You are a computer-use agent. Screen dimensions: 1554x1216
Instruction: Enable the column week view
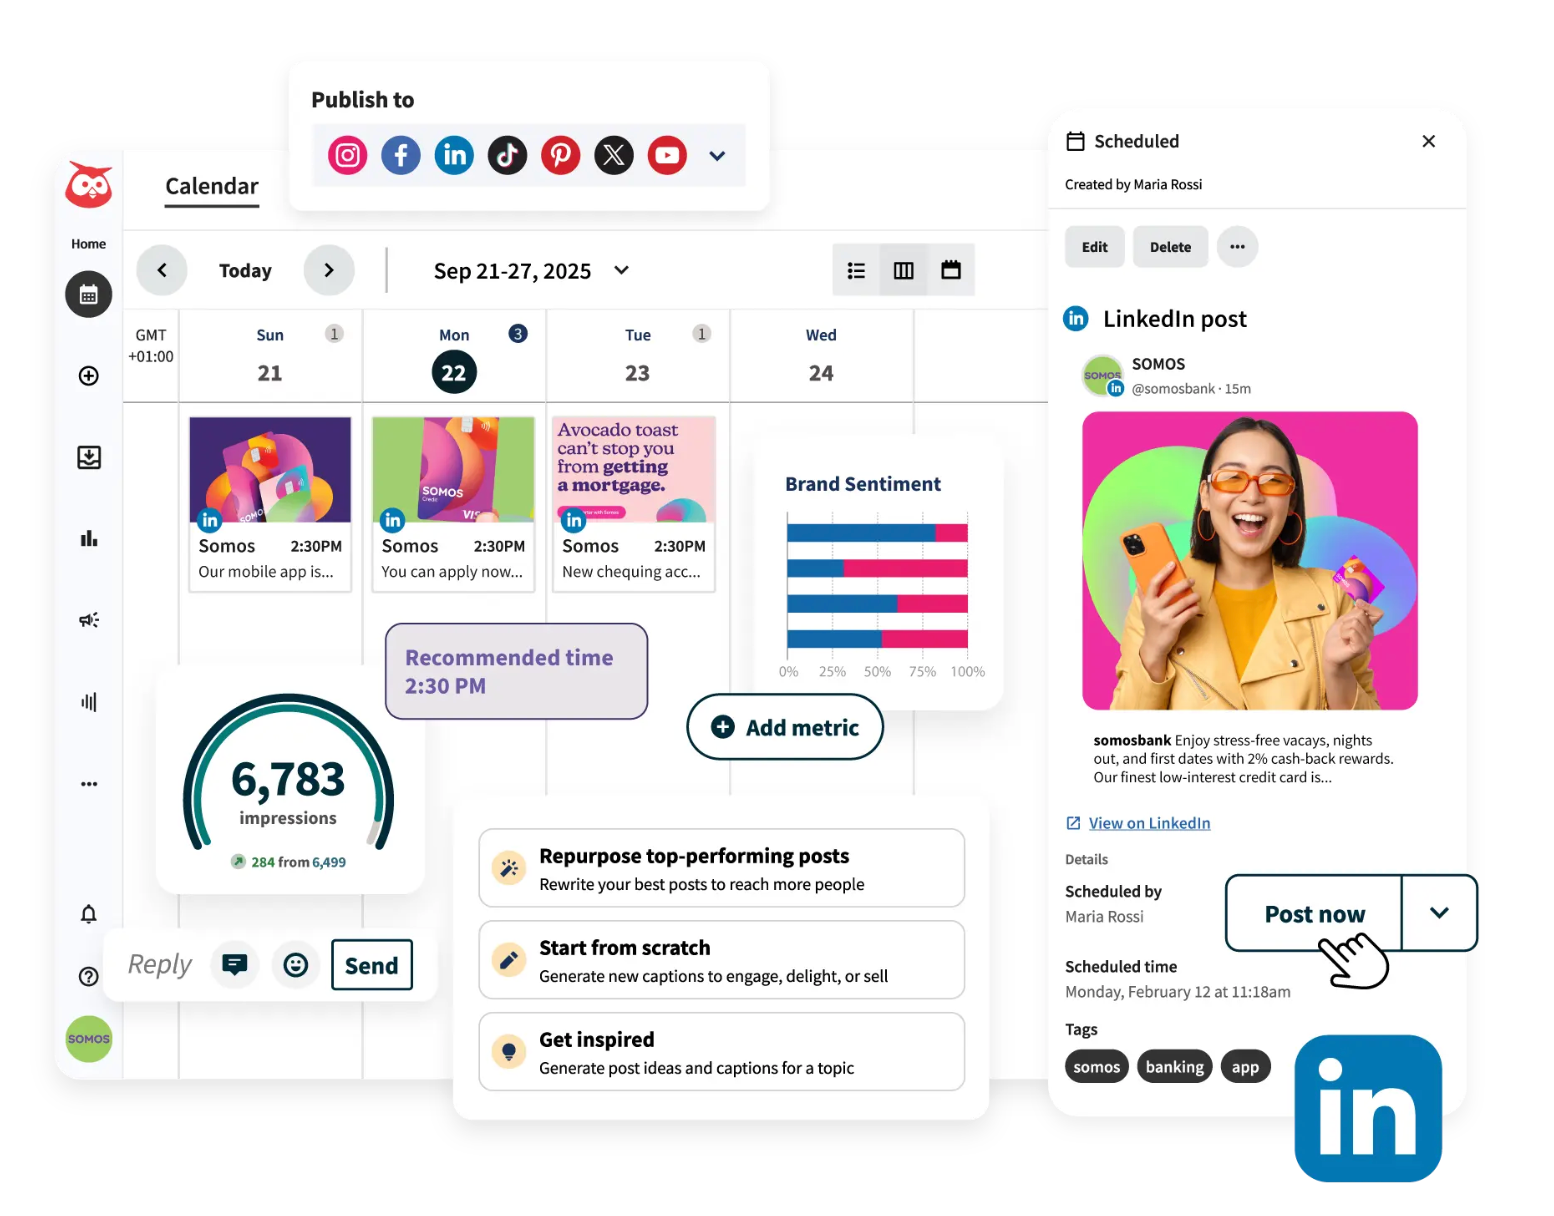[x=903, y=270]
